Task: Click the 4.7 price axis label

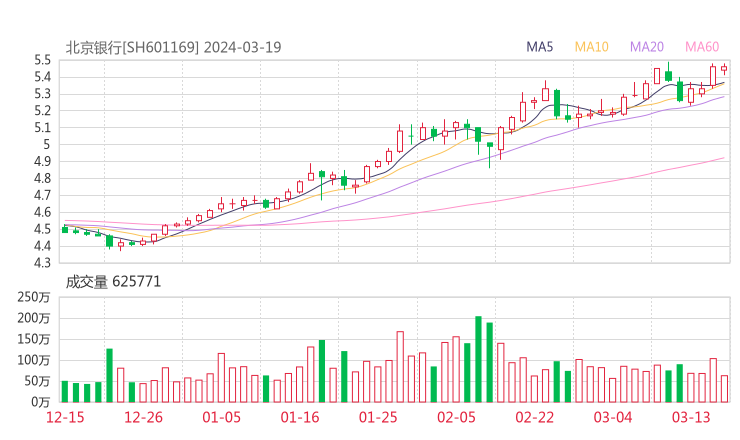Action: (42, 195)
